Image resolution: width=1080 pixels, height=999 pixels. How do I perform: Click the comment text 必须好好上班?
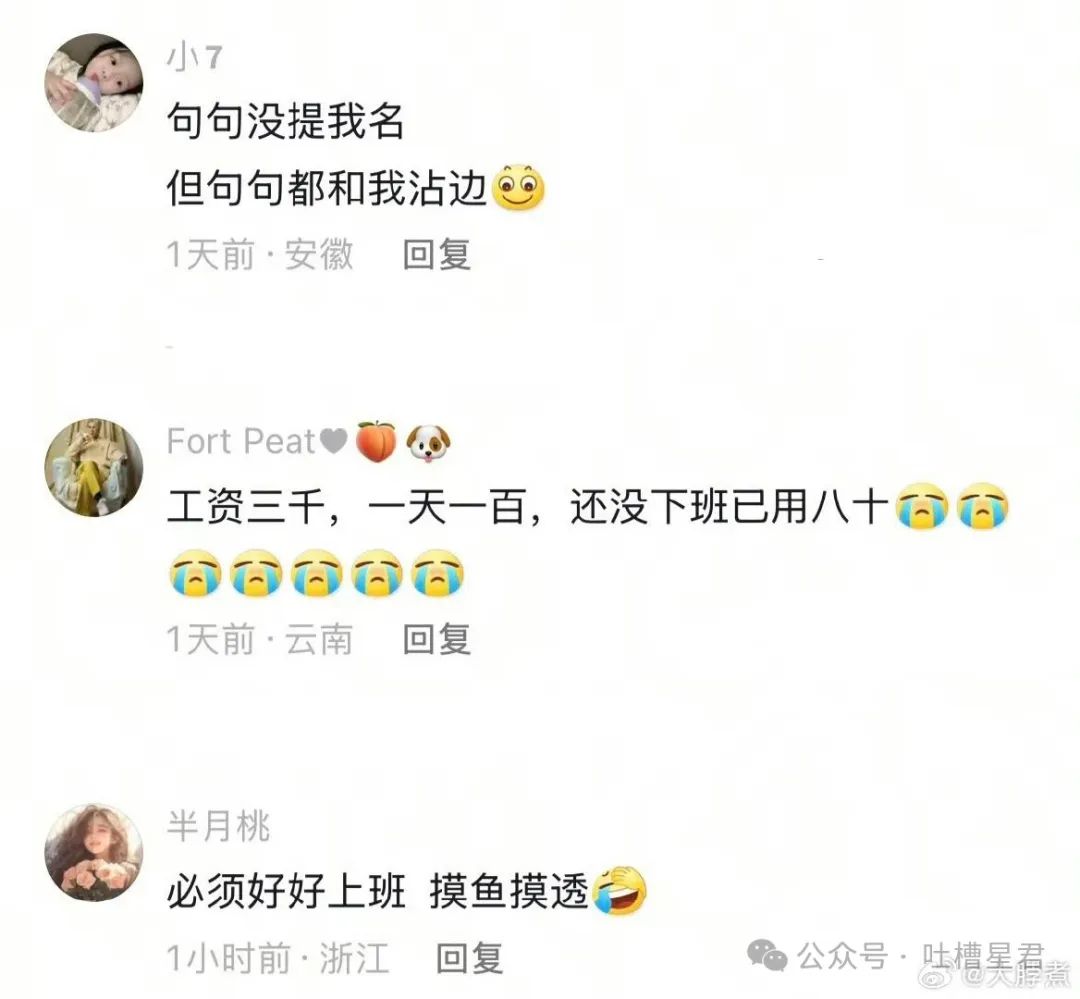[x=287, y=891]
